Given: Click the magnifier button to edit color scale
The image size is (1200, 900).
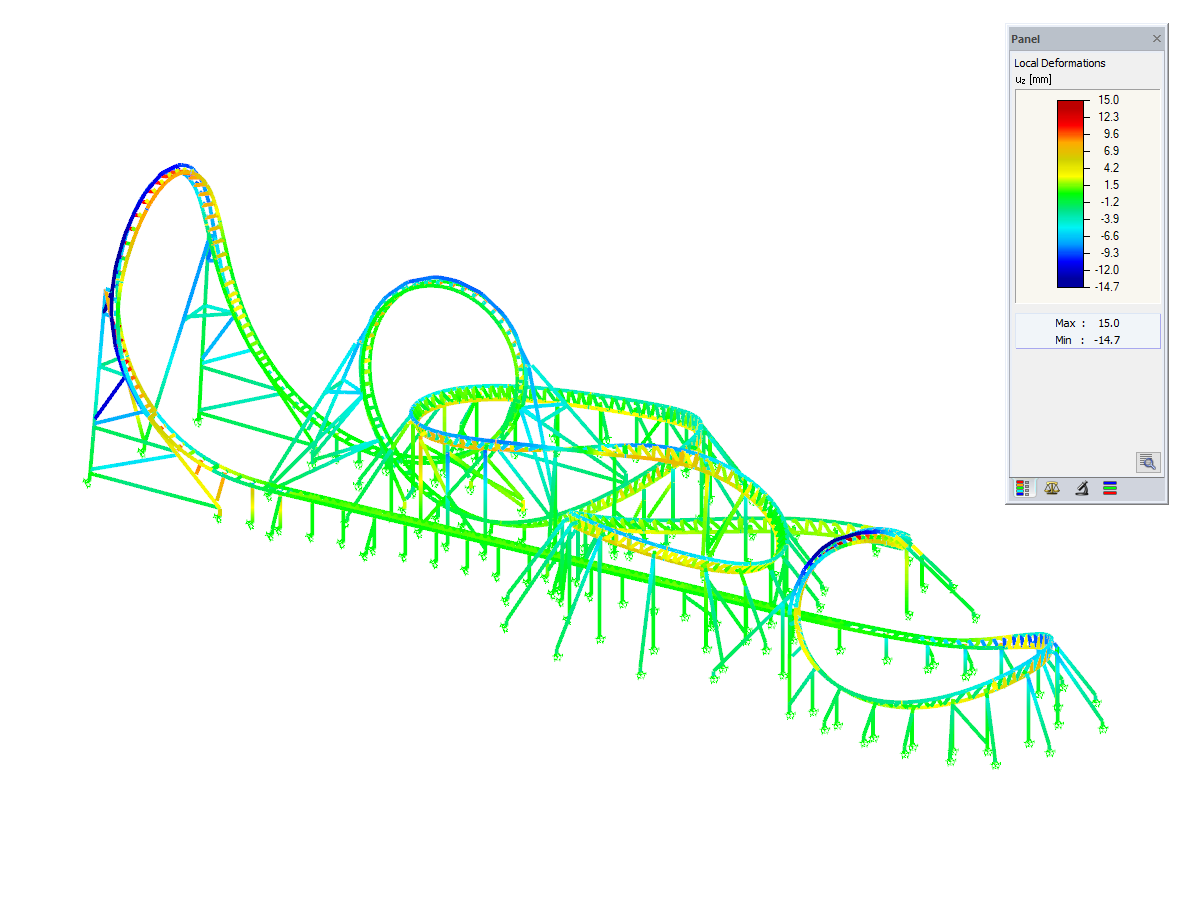Looking at the screenshot, I should pos(1148,462).
